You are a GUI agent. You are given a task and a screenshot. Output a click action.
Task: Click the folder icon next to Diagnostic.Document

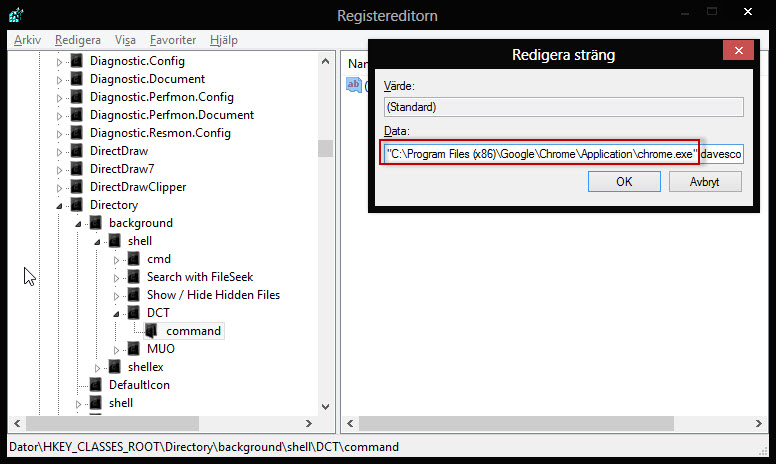pyautogui.click(x=77, y=79)
